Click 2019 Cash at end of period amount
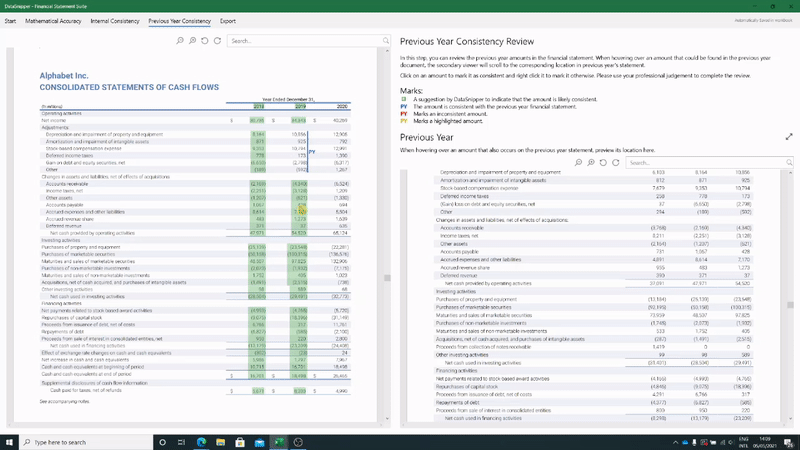Screen dimensions: 800x450 (298, 376)
